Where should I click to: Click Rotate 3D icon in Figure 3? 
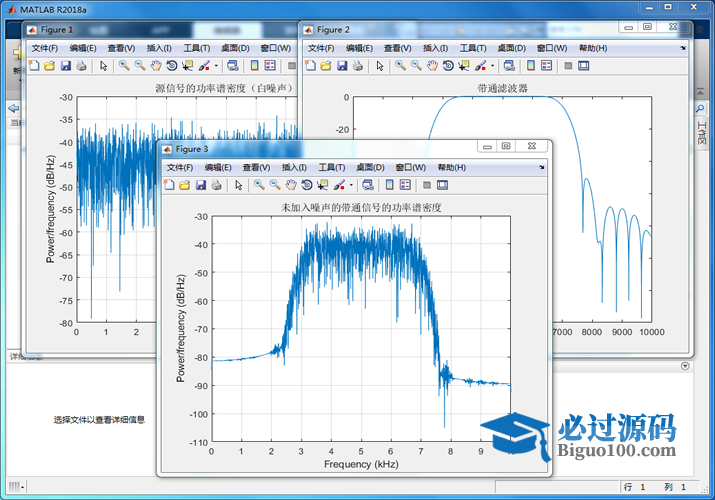tap(306, 185)
